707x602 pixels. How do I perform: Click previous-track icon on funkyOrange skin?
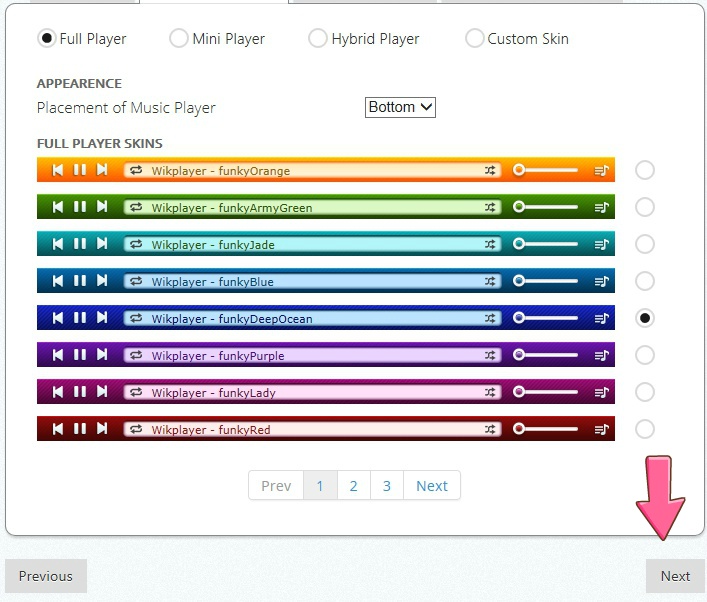pyautogui.click(x=58, y=170)
